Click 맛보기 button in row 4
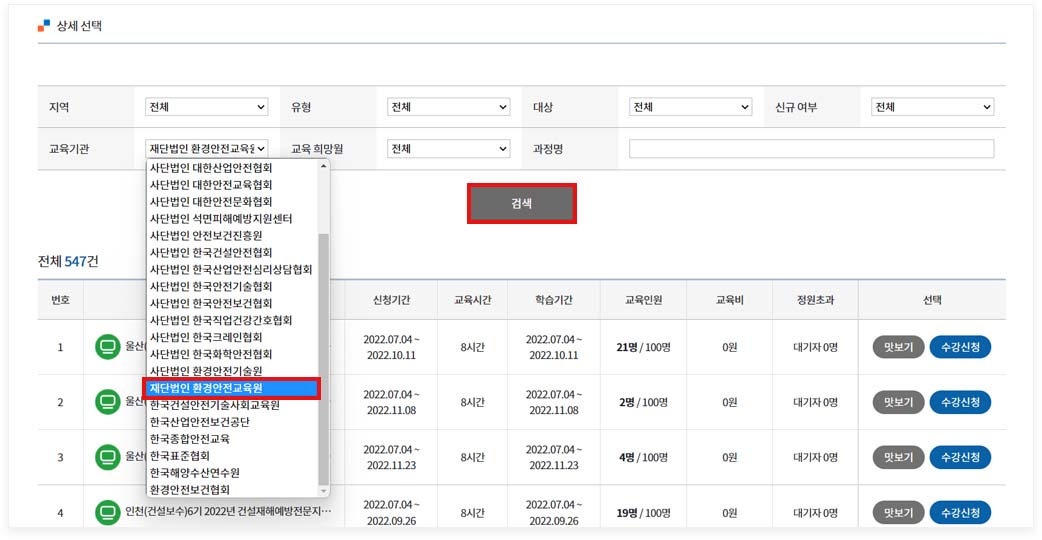 click(898, 512)
